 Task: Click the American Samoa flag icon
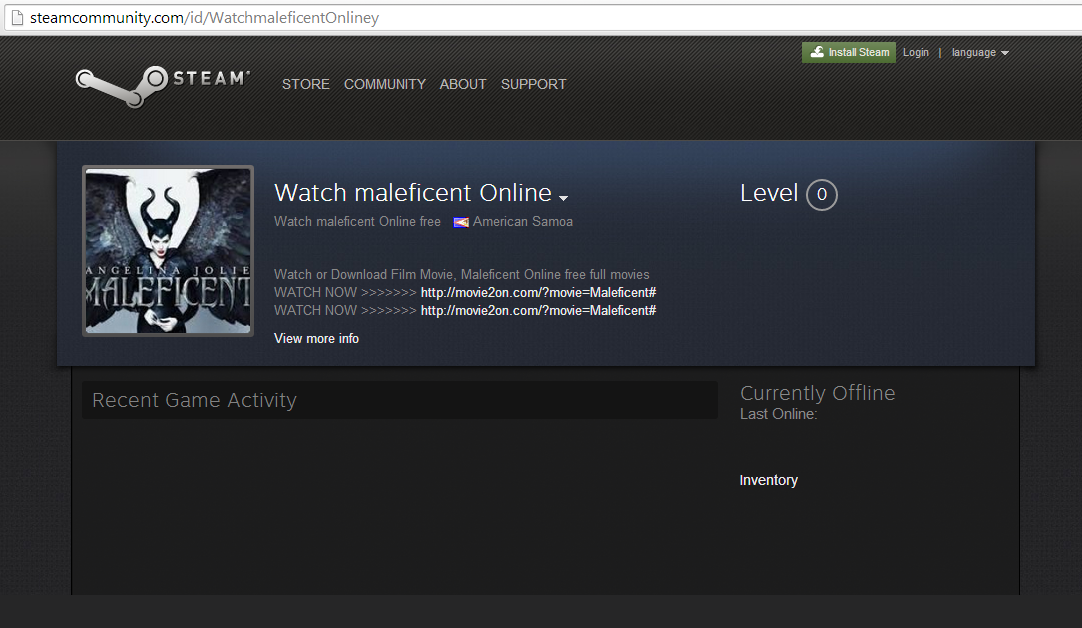tap(461, 222)
